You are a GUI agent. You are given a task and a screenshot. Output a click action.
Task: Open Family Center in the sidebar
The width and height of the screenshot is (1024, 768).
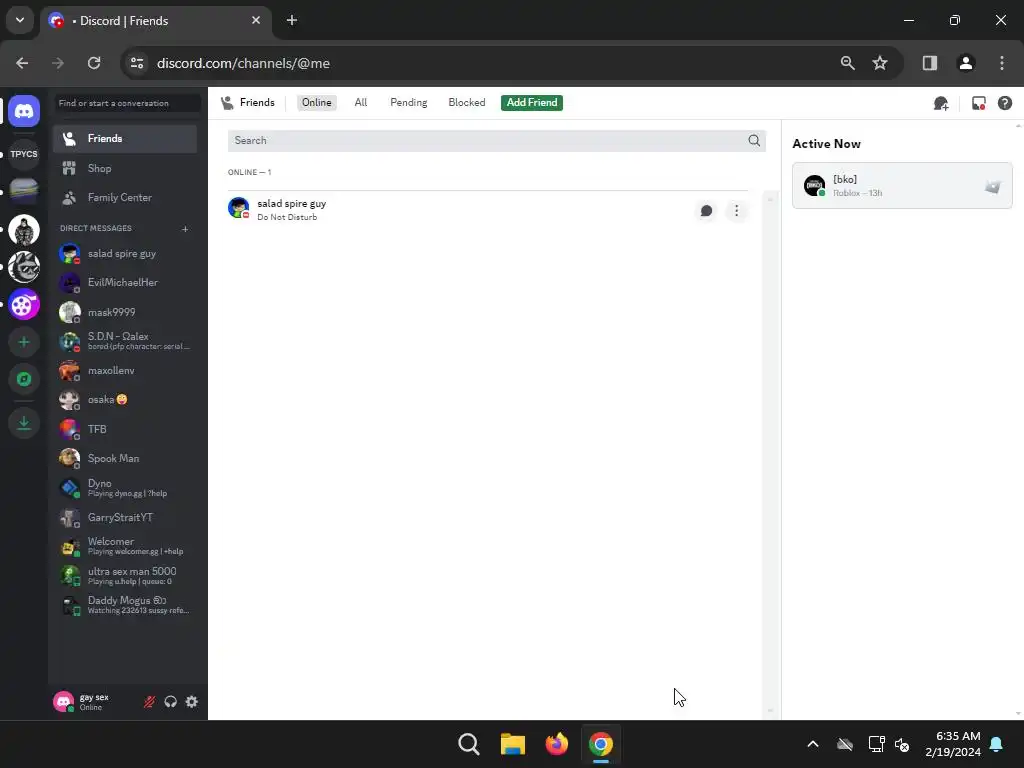click(x=125, y=197)
